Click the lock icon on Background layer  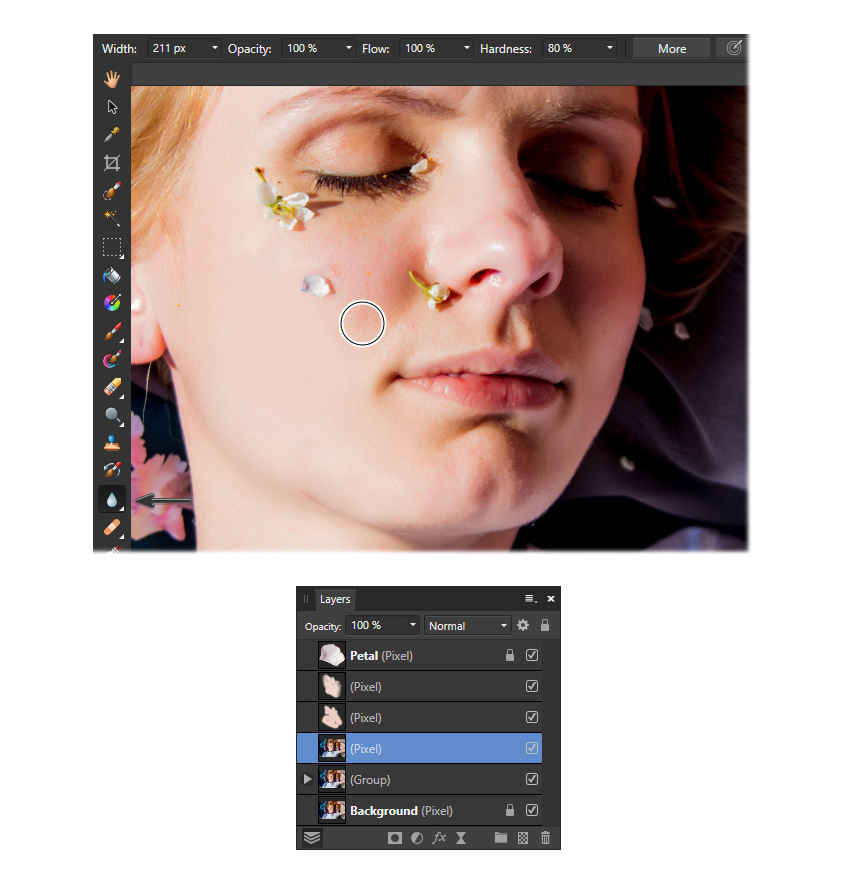(x=509, y=810)
